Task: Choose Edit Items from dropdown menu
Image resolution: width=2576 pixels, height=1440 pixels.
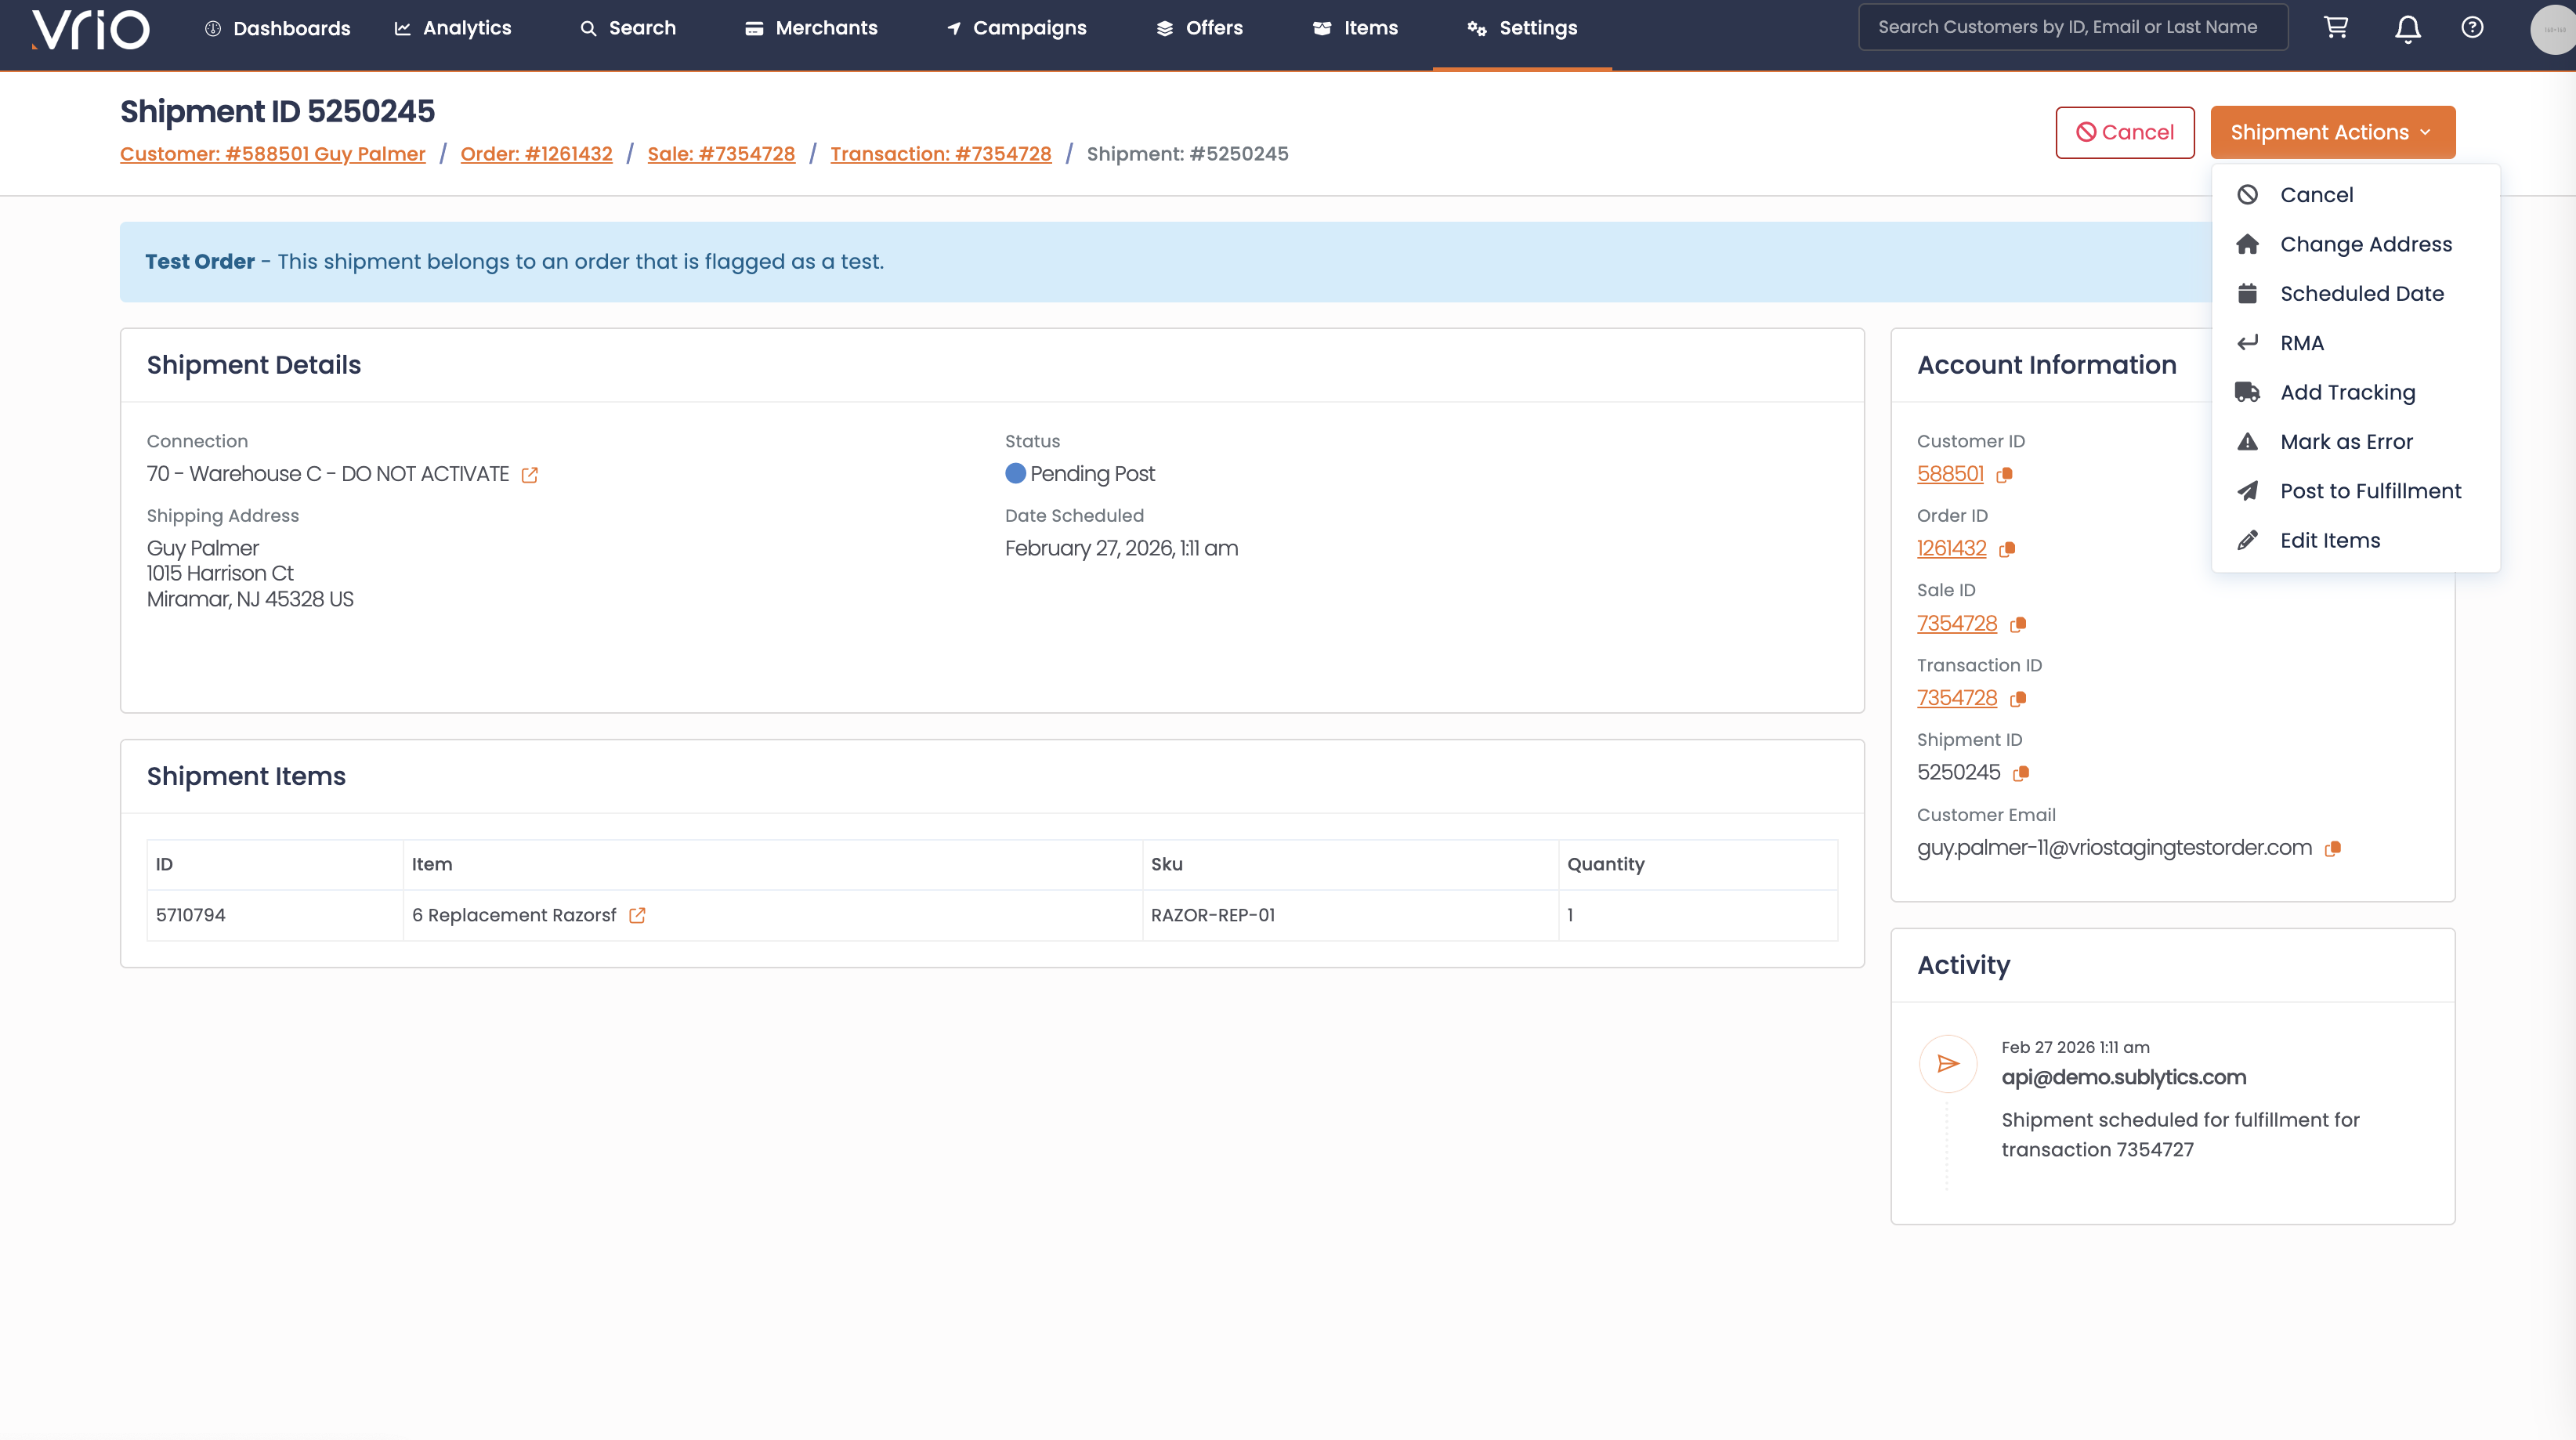Action: 2330,540
